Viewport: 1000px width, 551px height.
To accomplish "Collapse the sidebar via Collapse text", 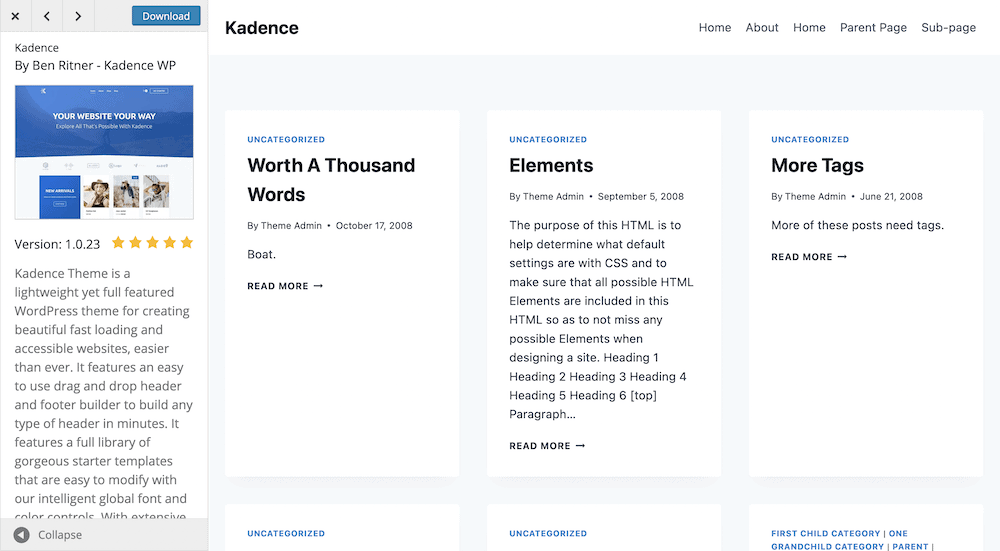I will coord(60,534).
